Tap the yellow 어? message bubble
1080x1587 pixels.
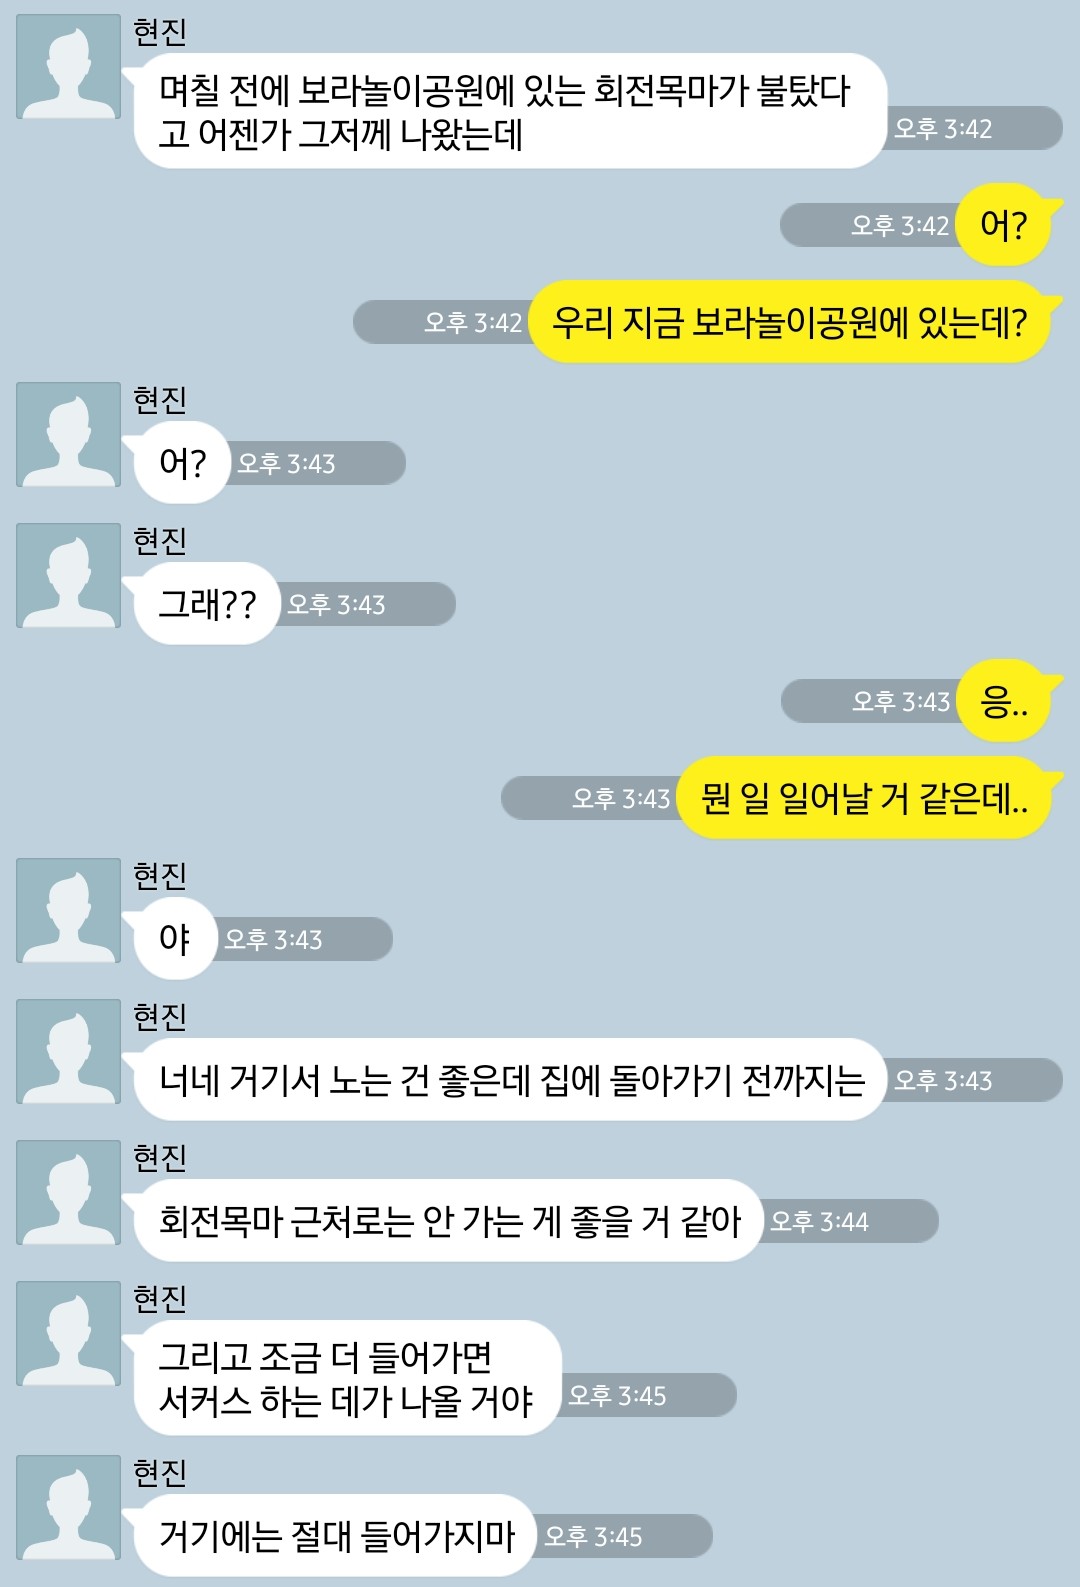(x=1003, y=225)
